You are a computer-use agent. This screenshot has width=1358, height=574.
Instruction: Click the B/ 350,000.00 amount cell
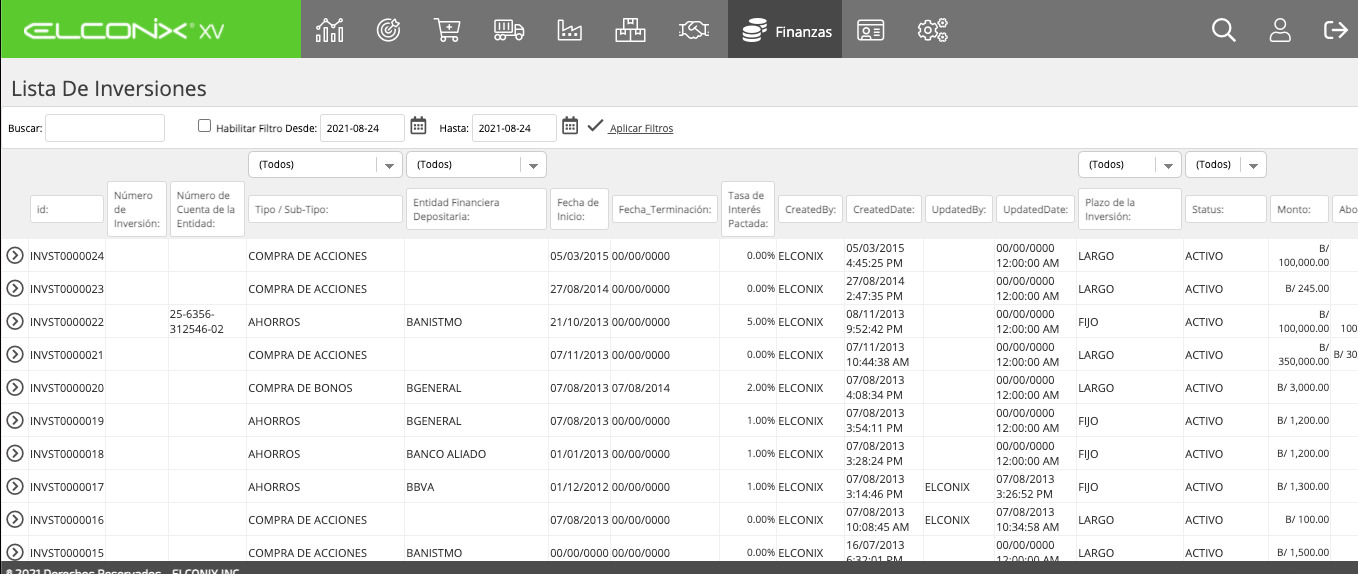click(1304, 354)
